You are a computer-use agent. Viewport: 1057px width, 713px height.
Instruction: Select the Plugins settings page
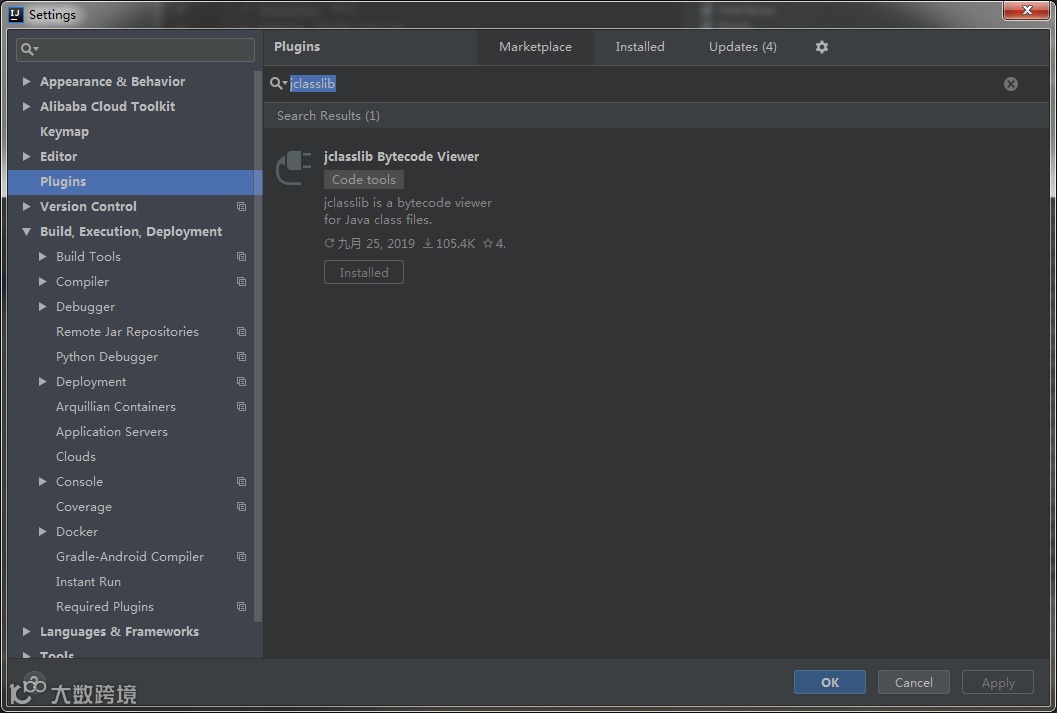(x=135, y=181)
